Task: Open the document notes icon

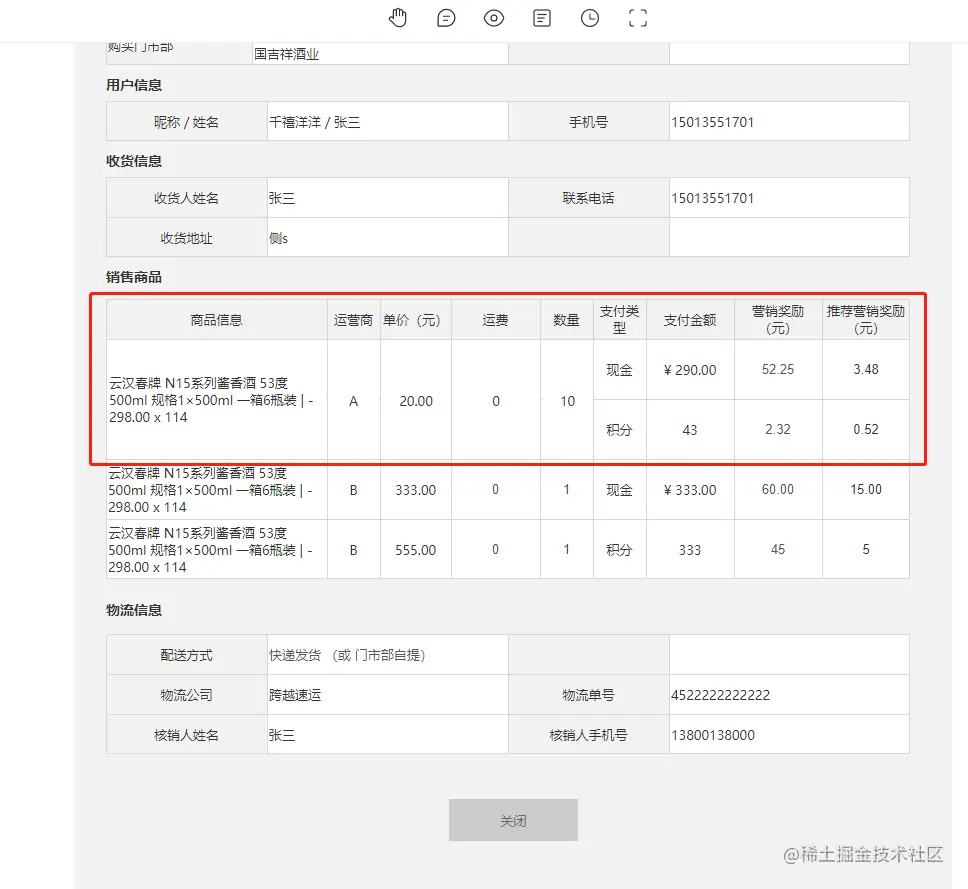Action: pyautogui.click(x=542, y=18)
